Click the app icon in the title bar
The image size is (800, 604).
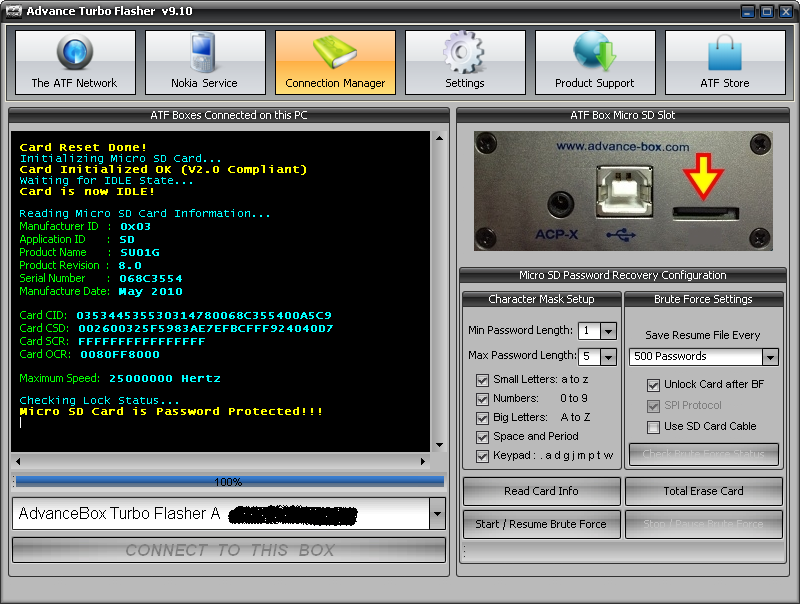[13, 11]
